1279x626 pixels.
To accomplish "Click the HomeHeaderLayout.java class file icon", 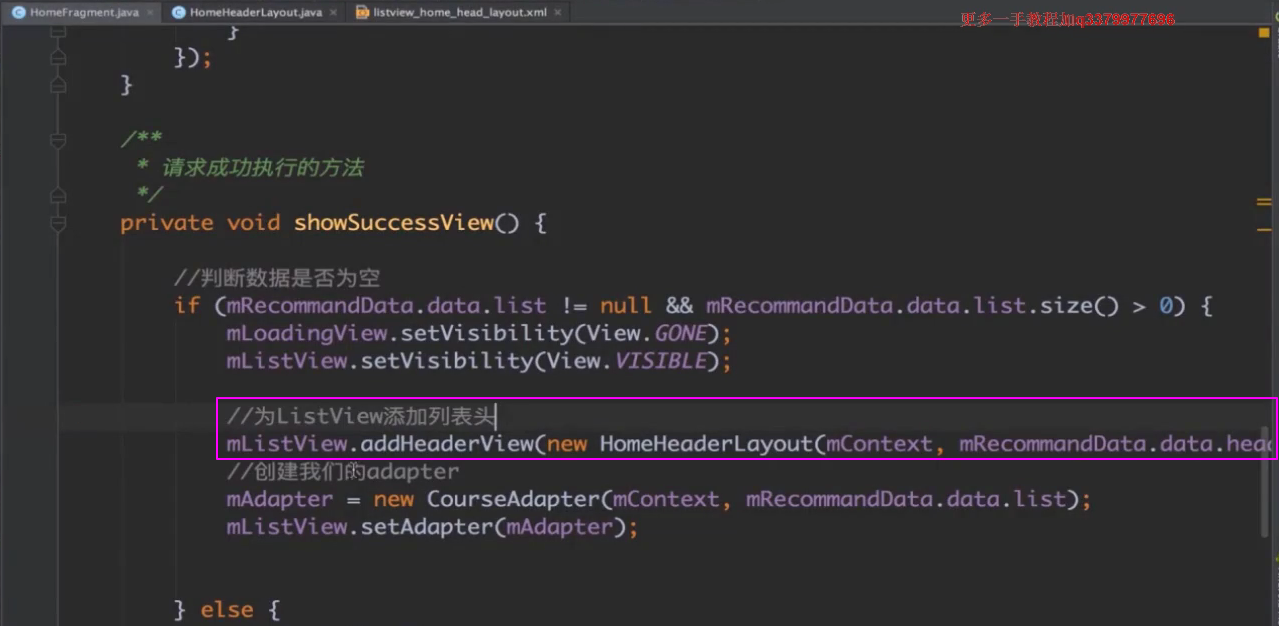I will coord(178,12).
